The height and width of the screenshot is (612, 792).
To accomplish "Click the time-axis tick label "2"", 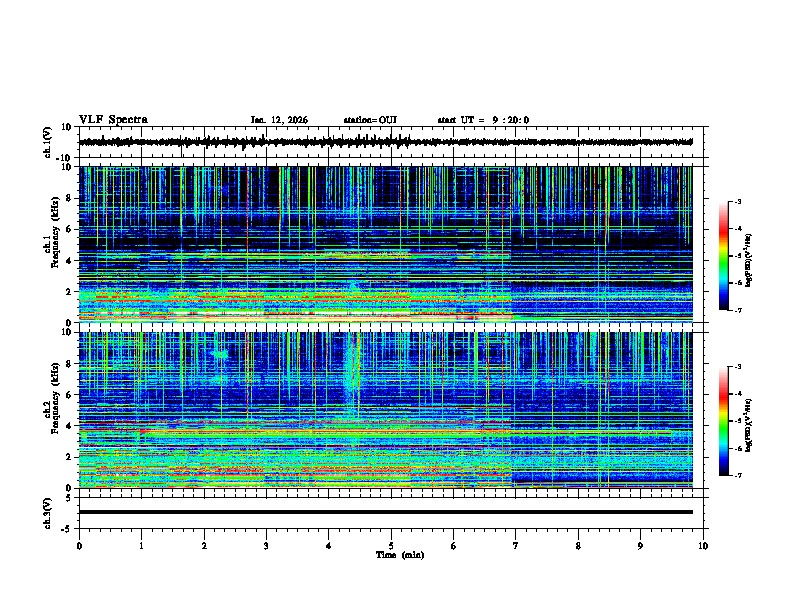I will pyautogui.click(x=204, y=546).
